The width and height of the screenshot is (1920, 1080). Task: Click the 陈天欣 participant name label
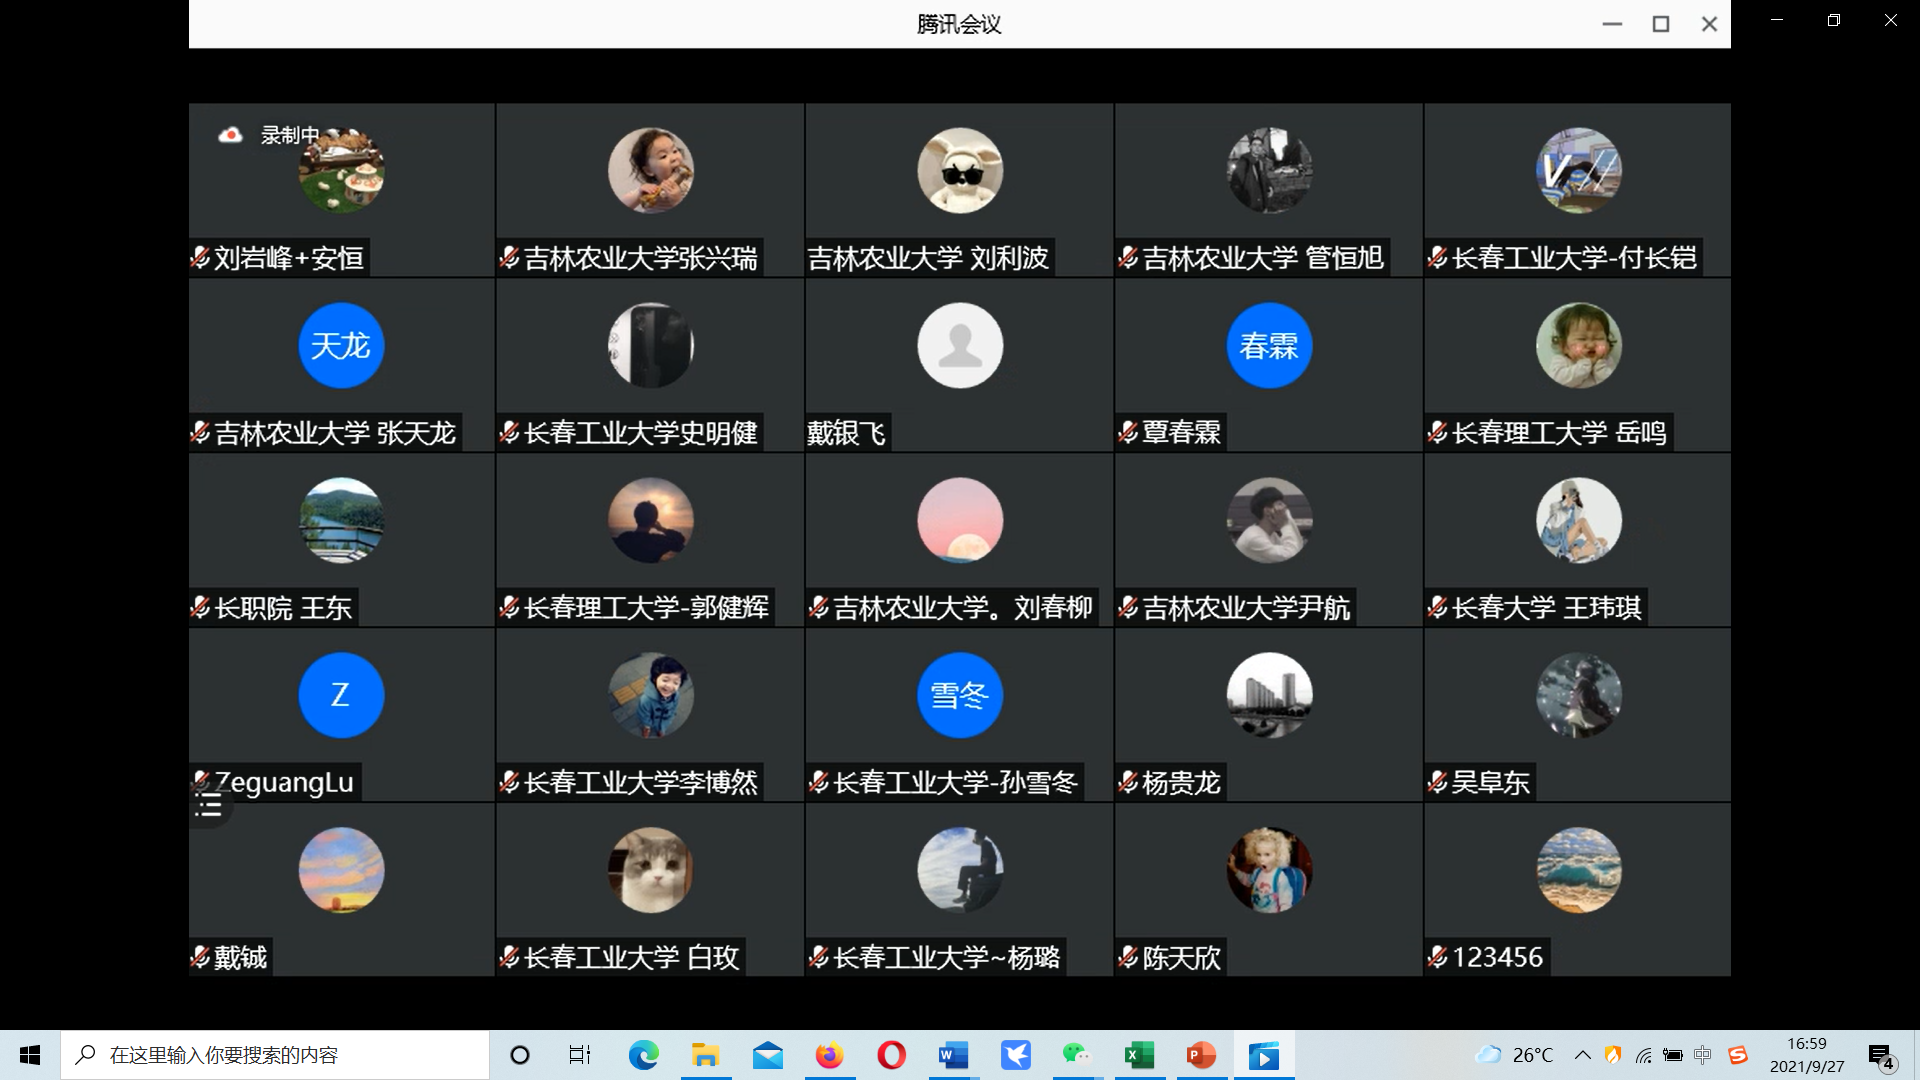(x=1181, y=957)
